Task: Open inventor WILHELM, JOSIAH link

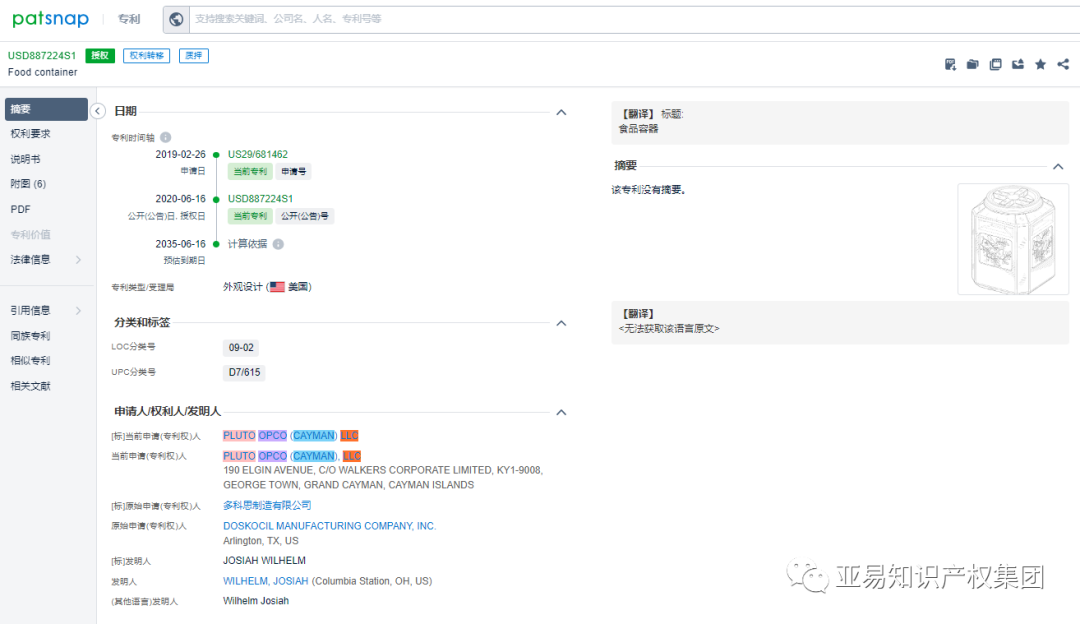Action: click(266, 581)
